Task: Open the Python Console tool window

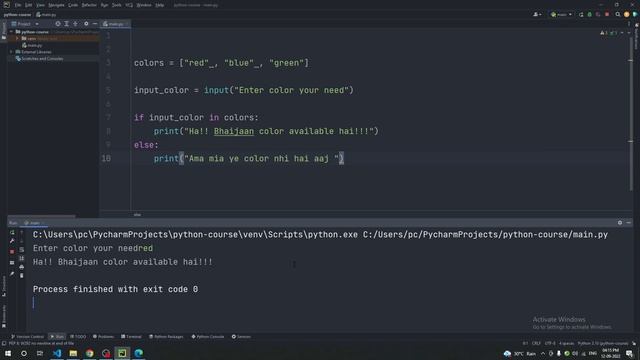Action: pyautogui.click(x=208, y=337)
